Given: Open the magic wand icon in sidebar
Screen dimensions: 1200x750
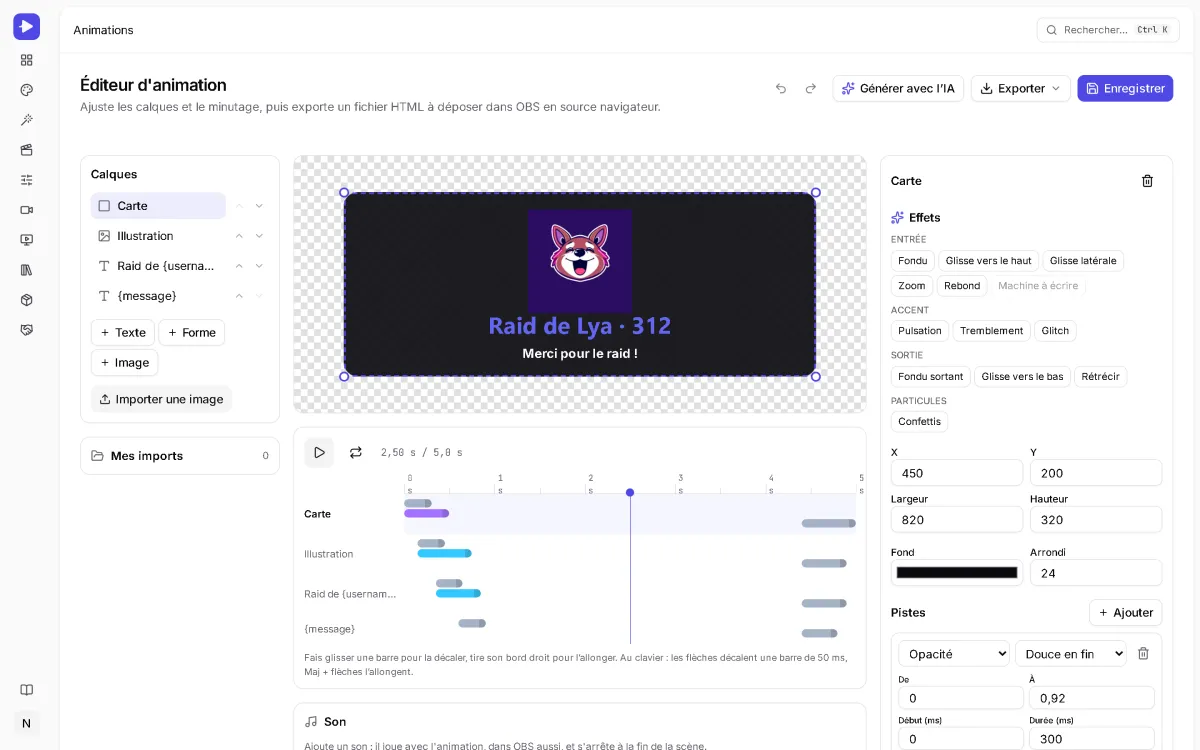Looking at the screenshot, I should tap(26, 120).
